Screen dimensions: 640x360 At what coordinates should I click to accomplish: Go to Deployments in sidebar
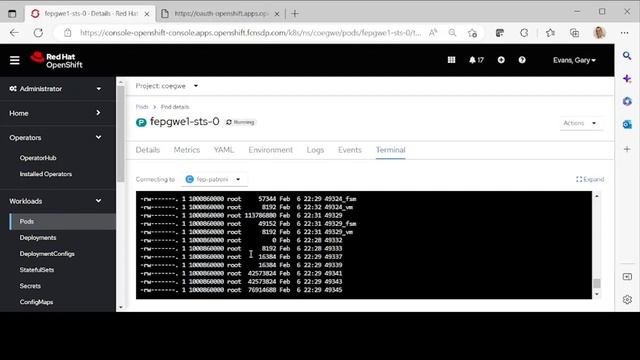coord(38,238)
